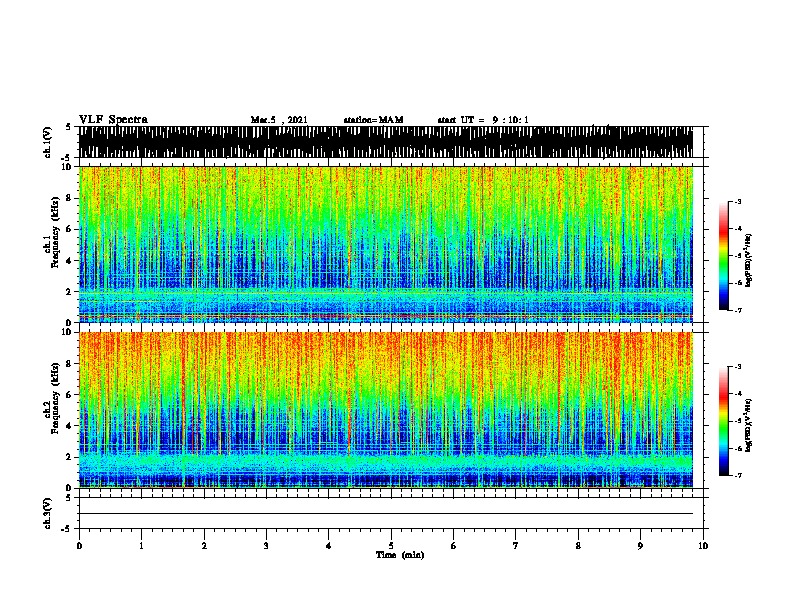Click ch.2 frequency tick label "10"
The width and height of the screenshot is (792, 612).
[x=68, y=332]
